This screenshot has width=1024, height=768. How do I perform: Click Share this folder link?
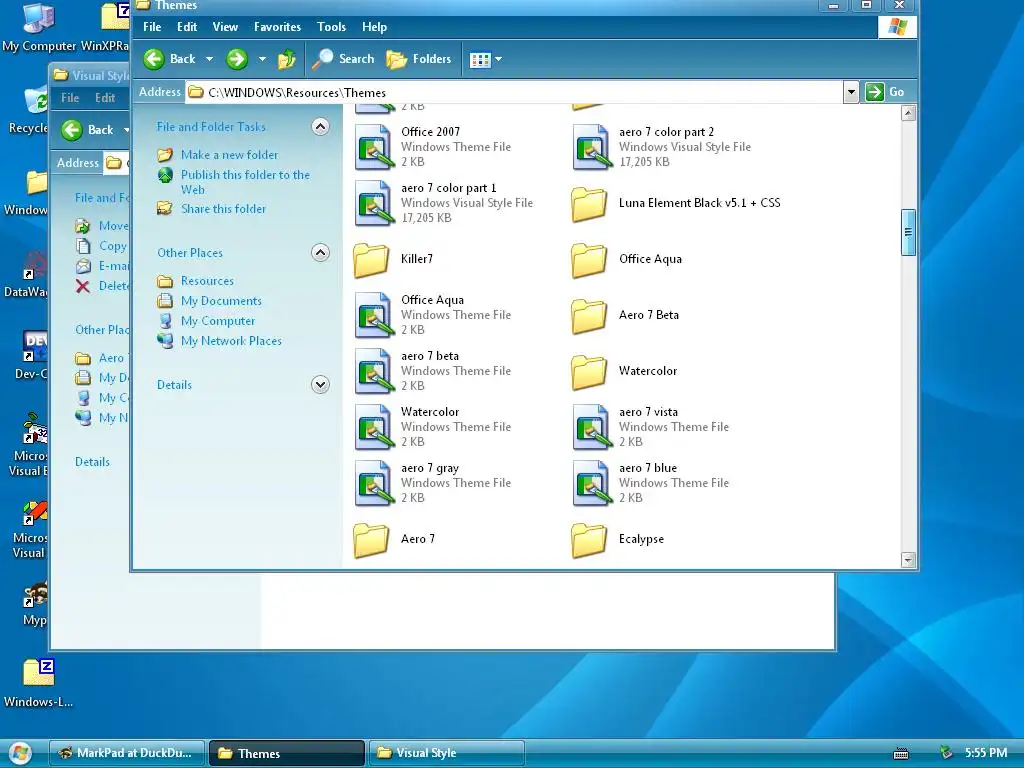[x=223, y=209]
